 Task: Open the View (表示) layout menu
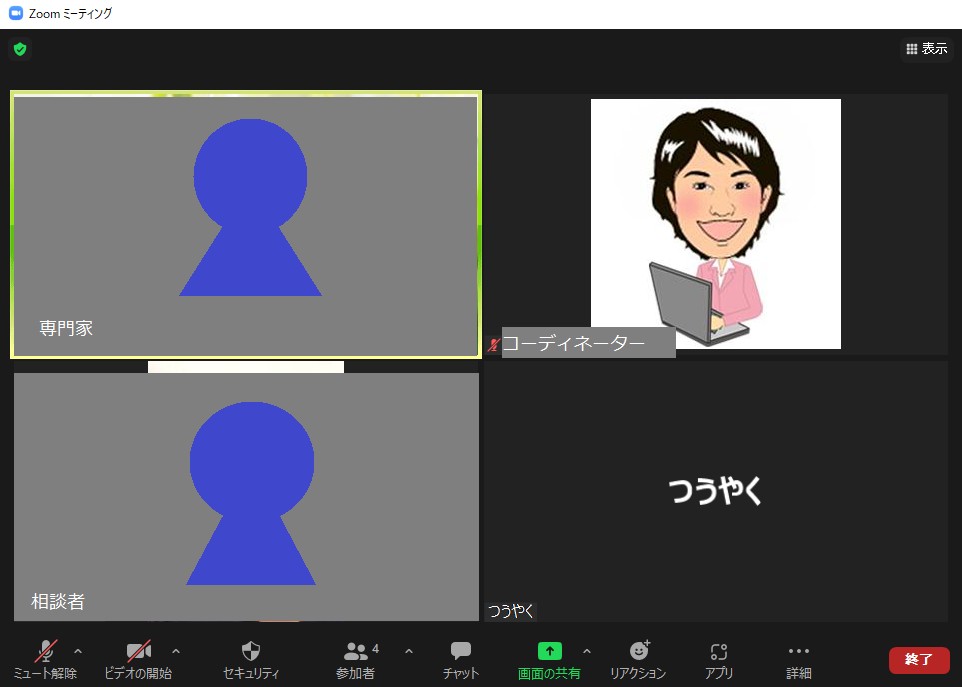926,49
